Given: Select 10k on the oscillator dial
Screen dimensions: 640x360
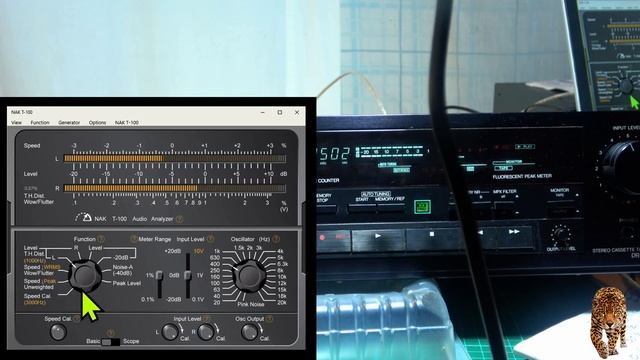Looking at the screenshot, I should point(282,277).
